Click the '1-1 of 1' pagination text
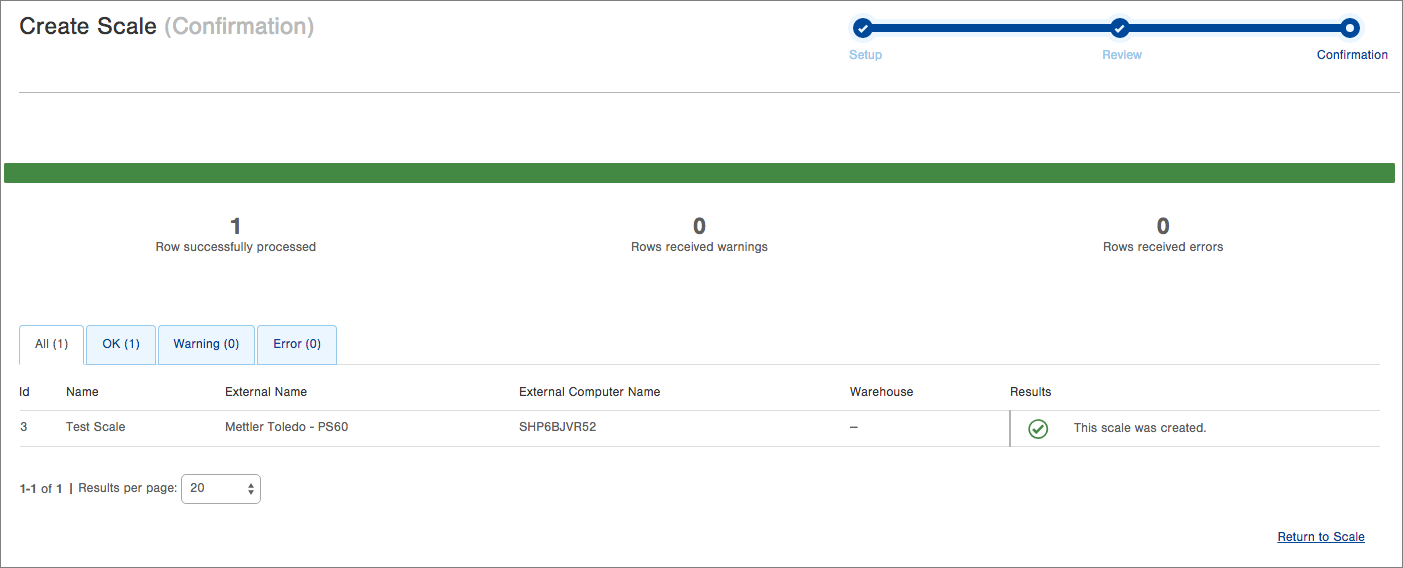Viewport: 1403px width, 568px height. (41, 489)
